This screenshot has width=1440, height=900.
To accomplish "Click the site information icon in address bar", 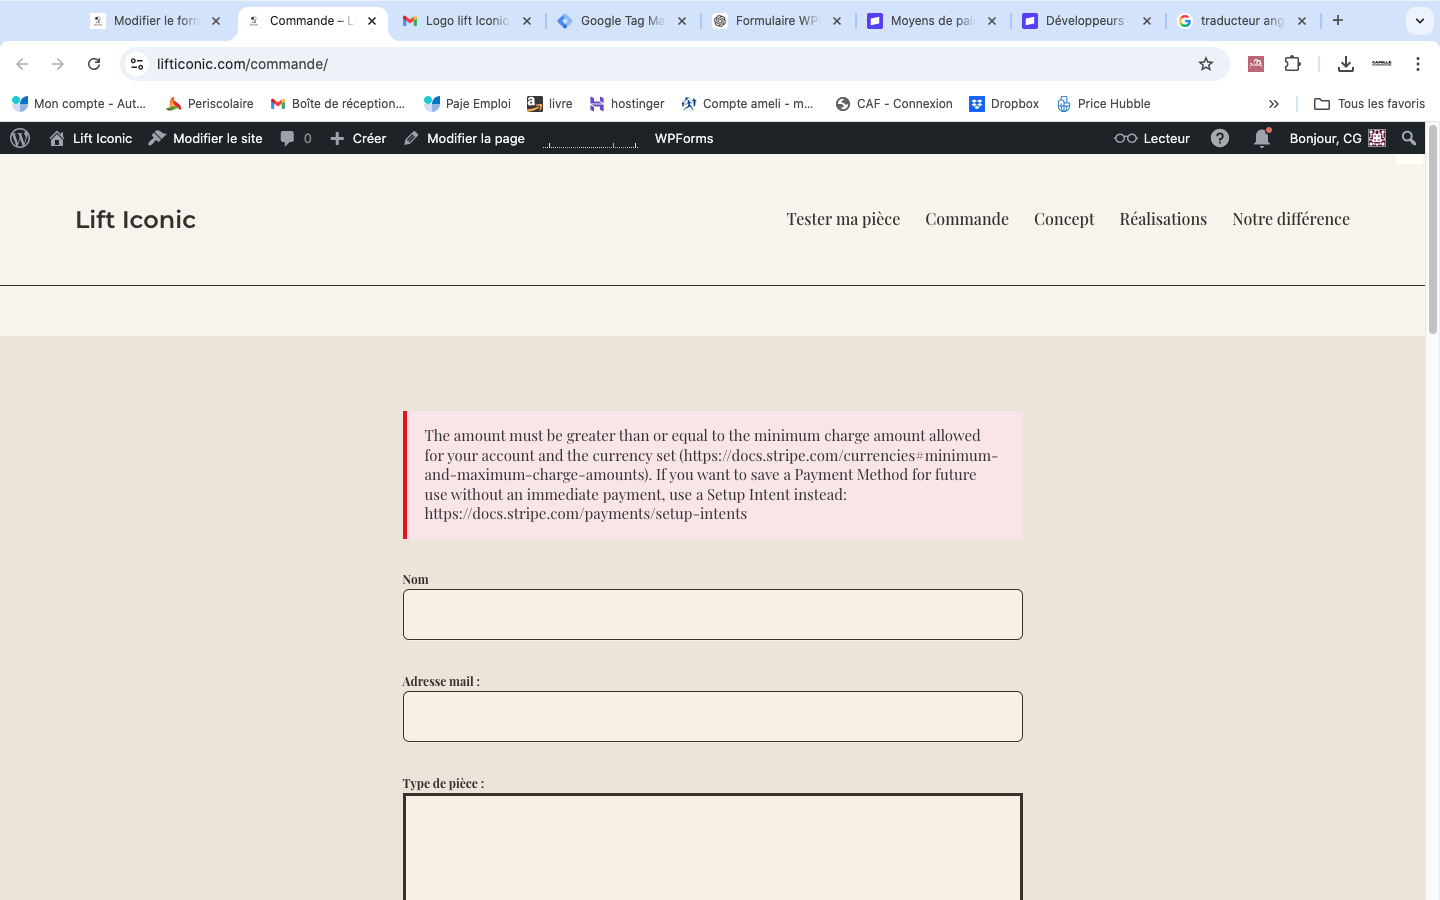I will (x=137, y=64).
